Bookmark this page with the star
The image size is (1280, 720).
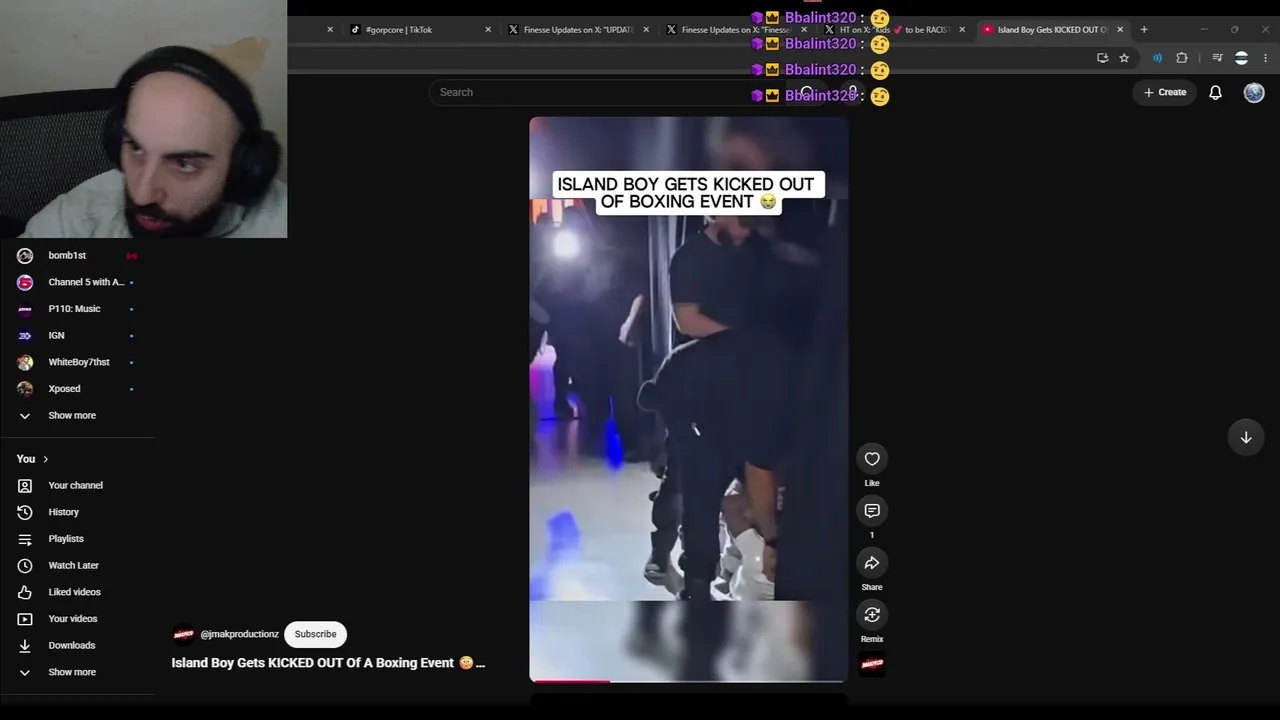tap(1124, 58)
